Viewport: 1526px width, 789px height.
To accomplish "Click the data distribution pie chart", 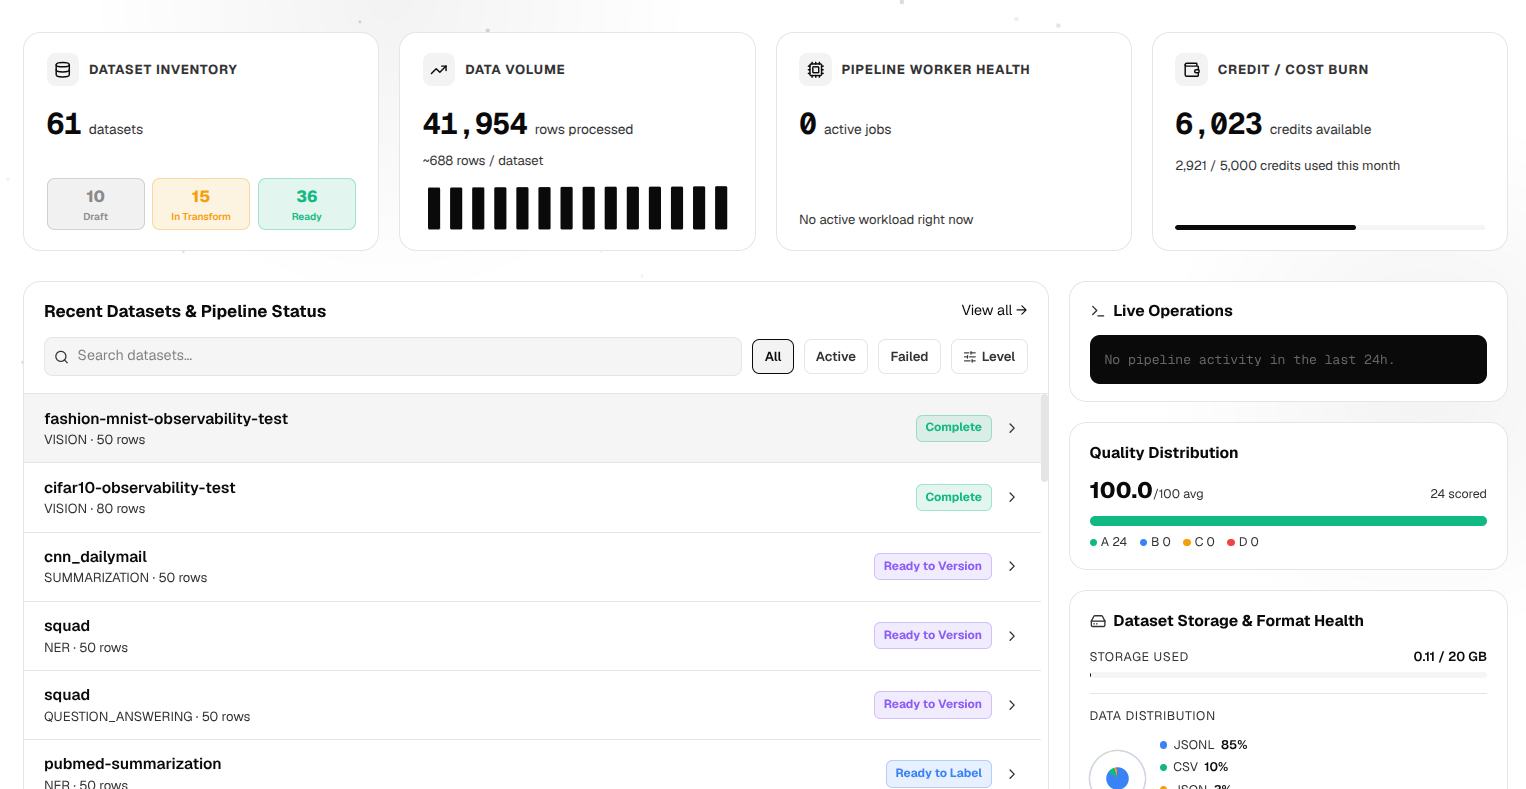I will pos(1117,776).
